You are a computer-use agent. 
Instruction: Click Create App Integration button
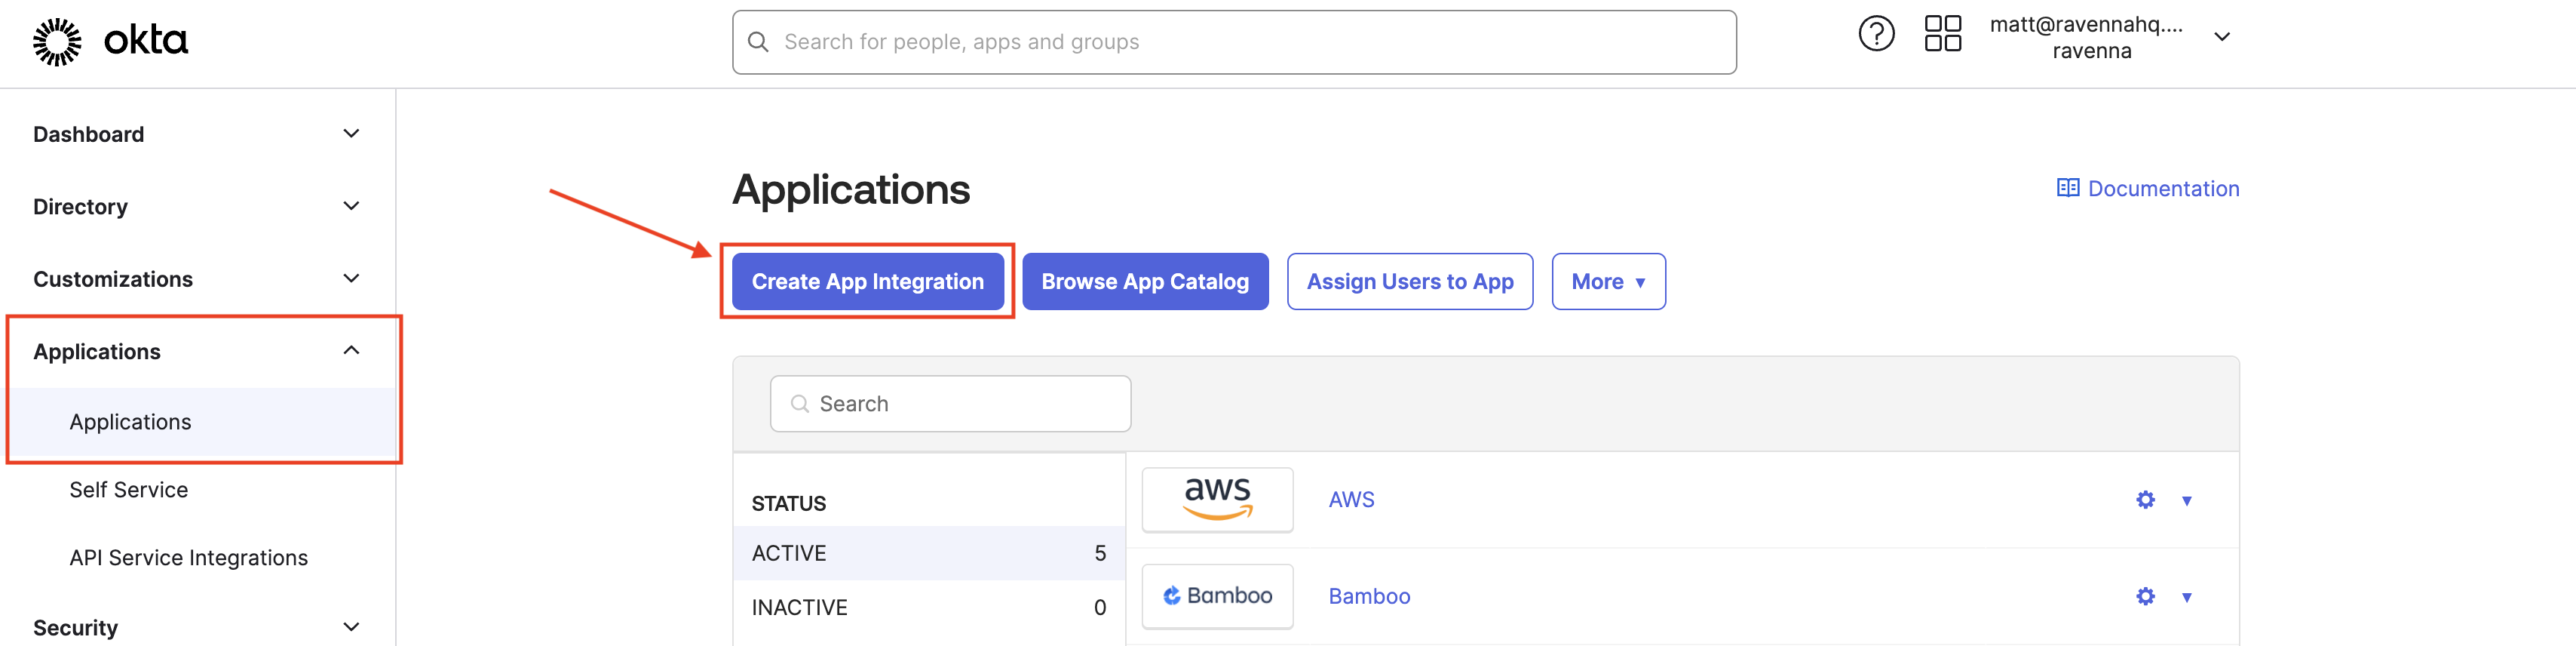pos(867,281)
